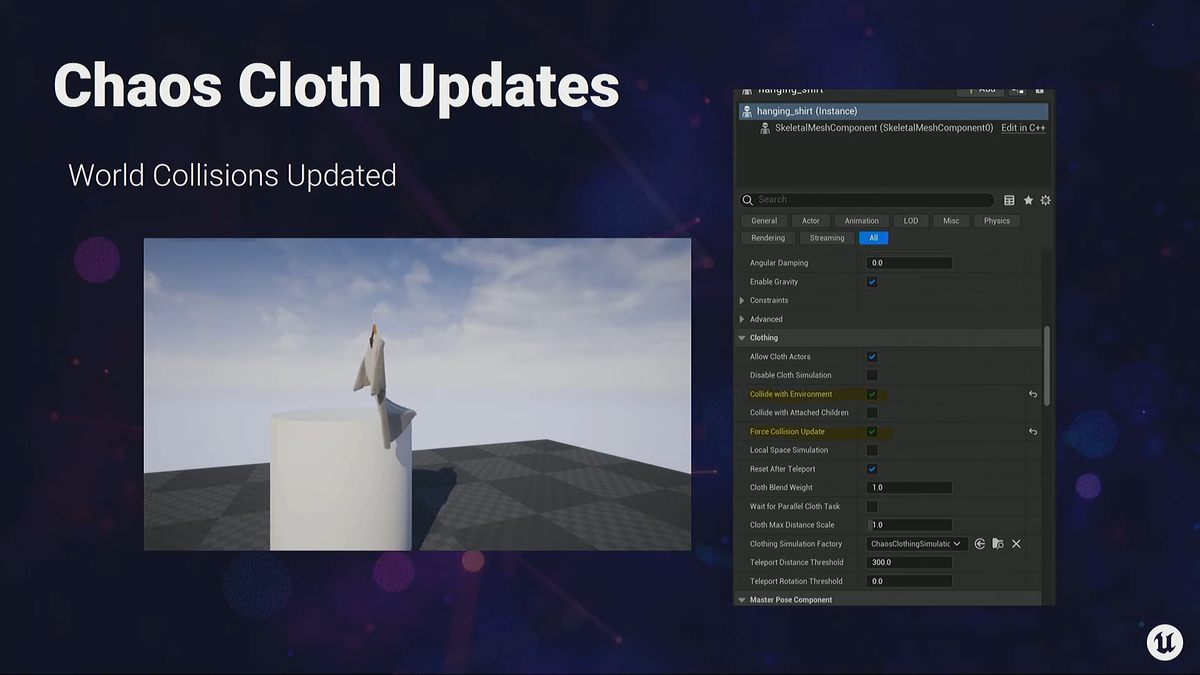This screenshot has height=675, width=1200.
Task: Browse to Clothing Simulation Factory asset
Action: tap(998, 544)
